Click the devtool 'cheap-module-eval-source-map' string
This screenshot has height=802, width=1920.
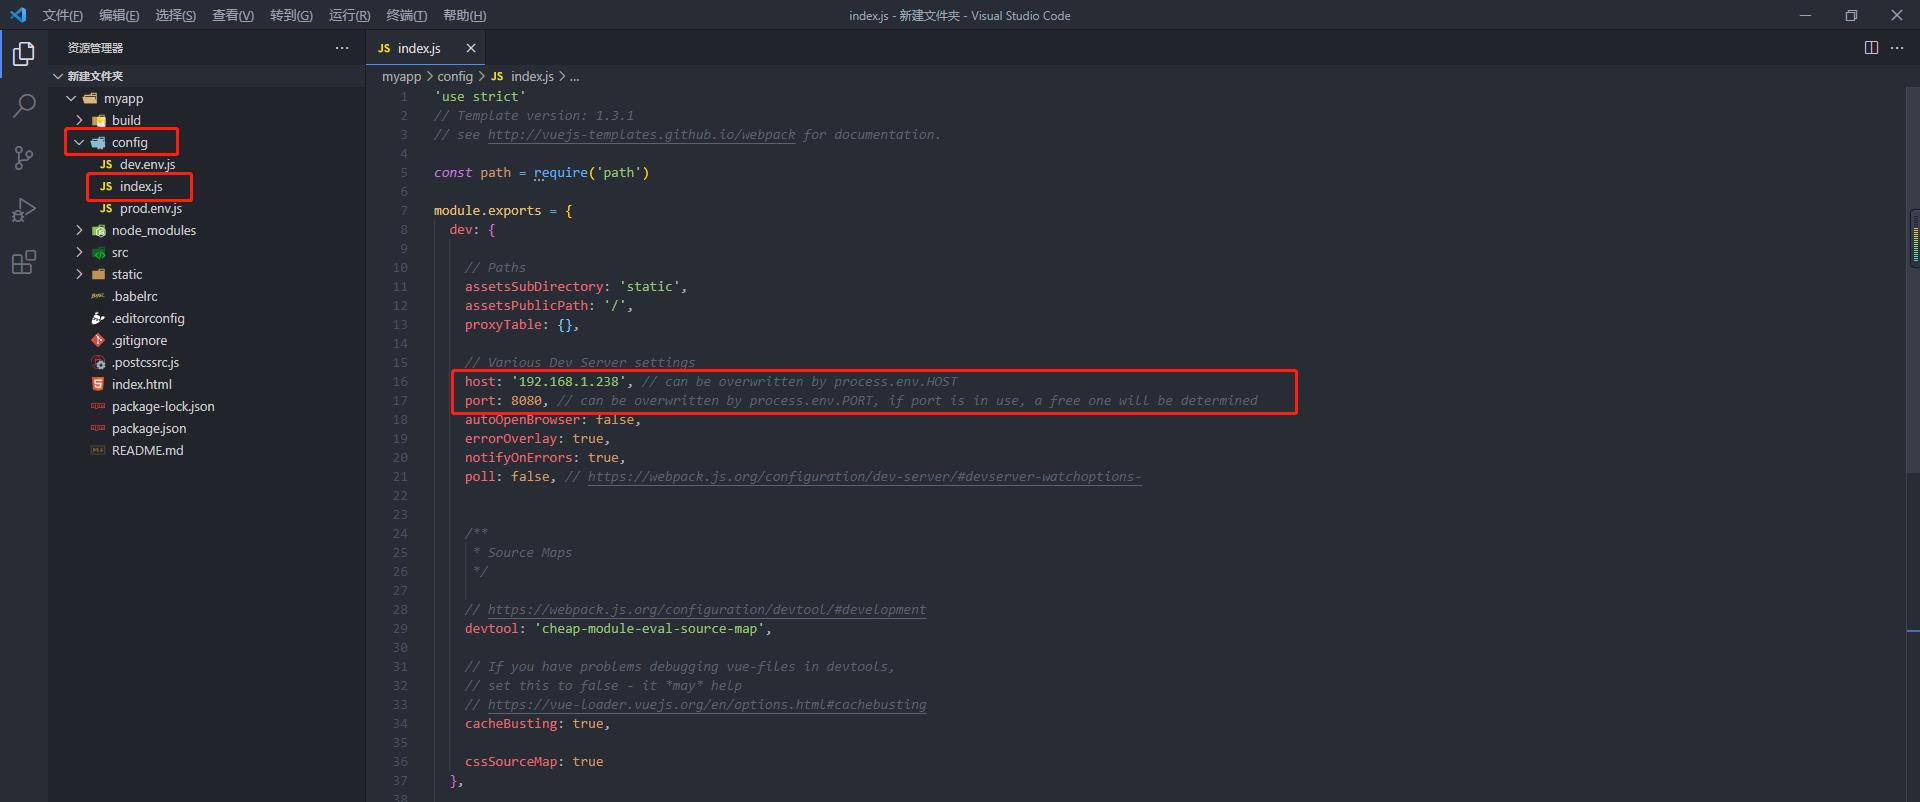point(649,628)
